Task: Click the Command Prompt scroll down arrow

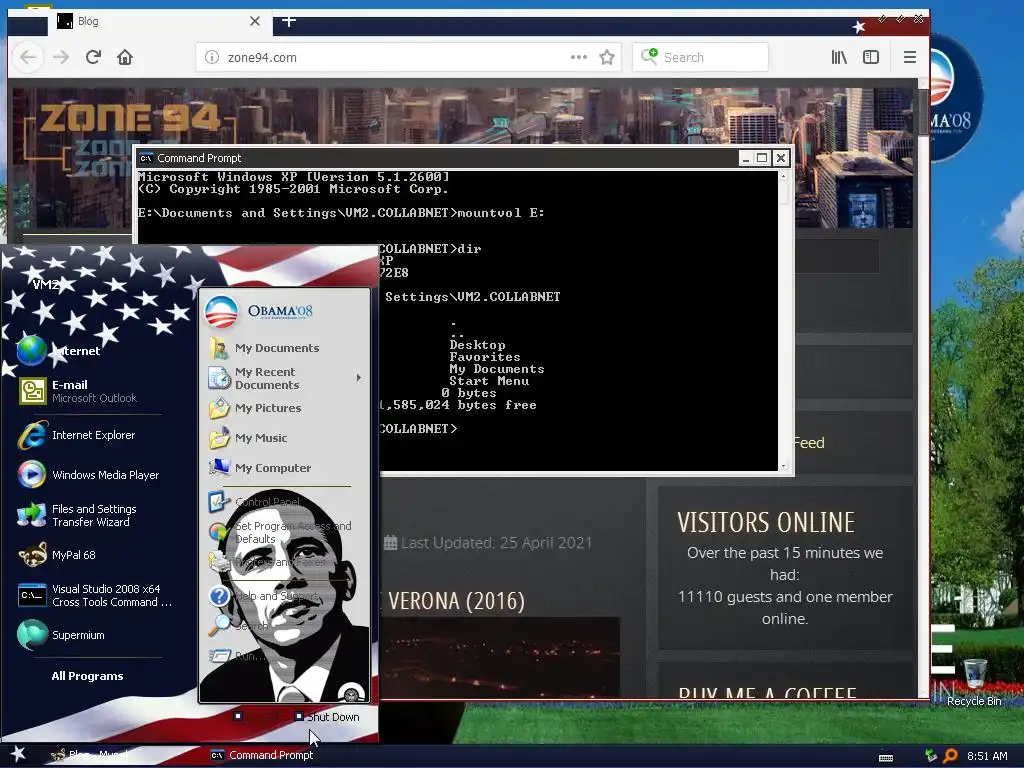Action: pos(784,466)
